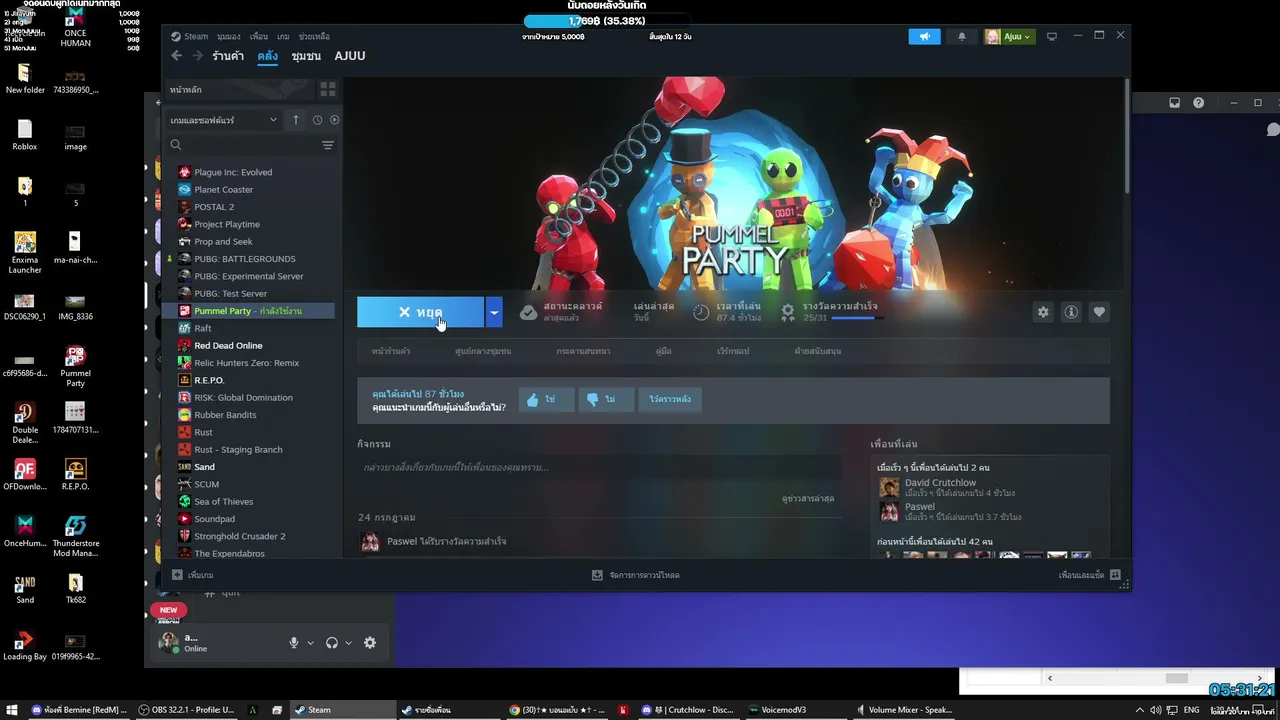Open the discussions tab
The image size is (1280, 720).
click(583, 351)
